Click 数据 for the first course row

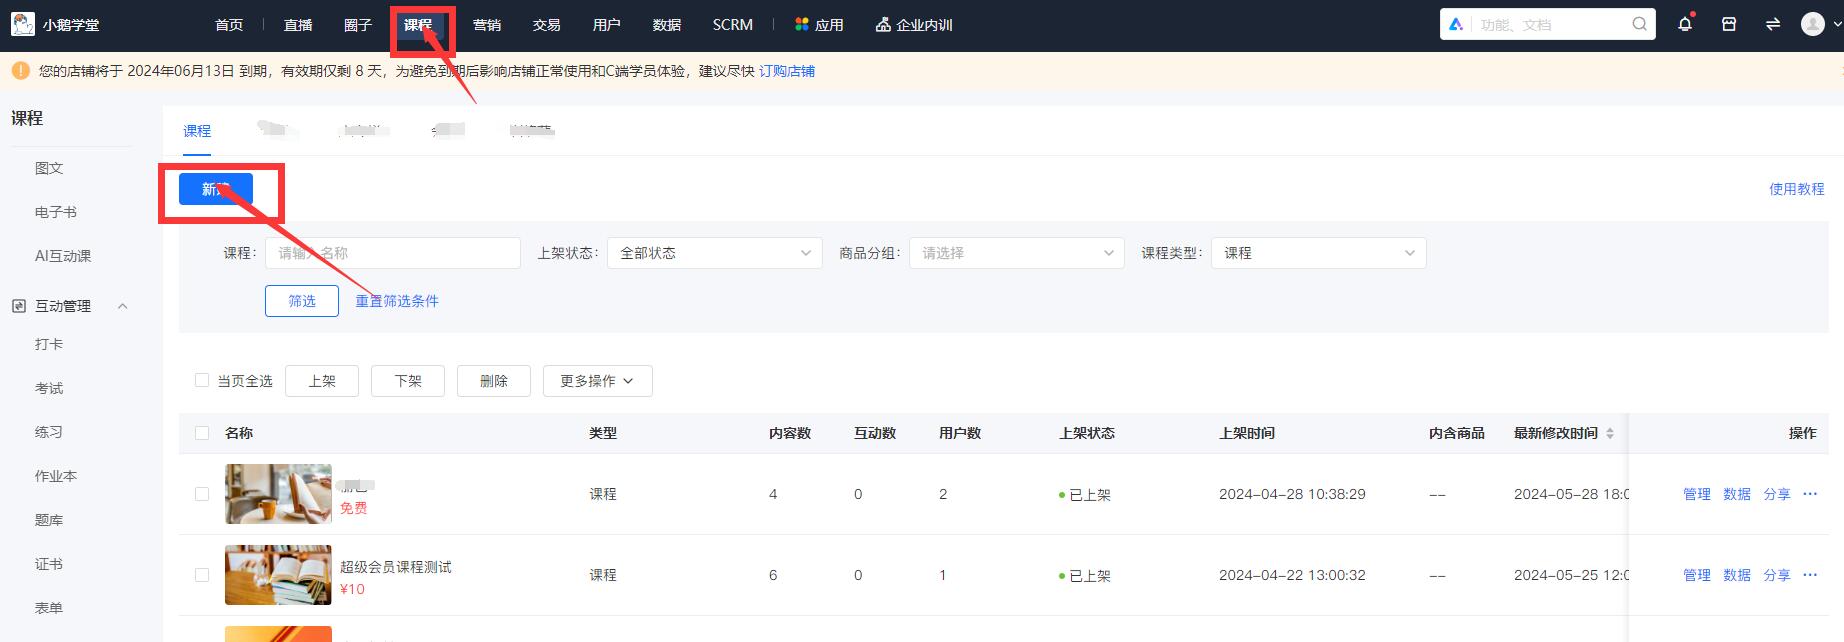click(x=1737, y=494)
